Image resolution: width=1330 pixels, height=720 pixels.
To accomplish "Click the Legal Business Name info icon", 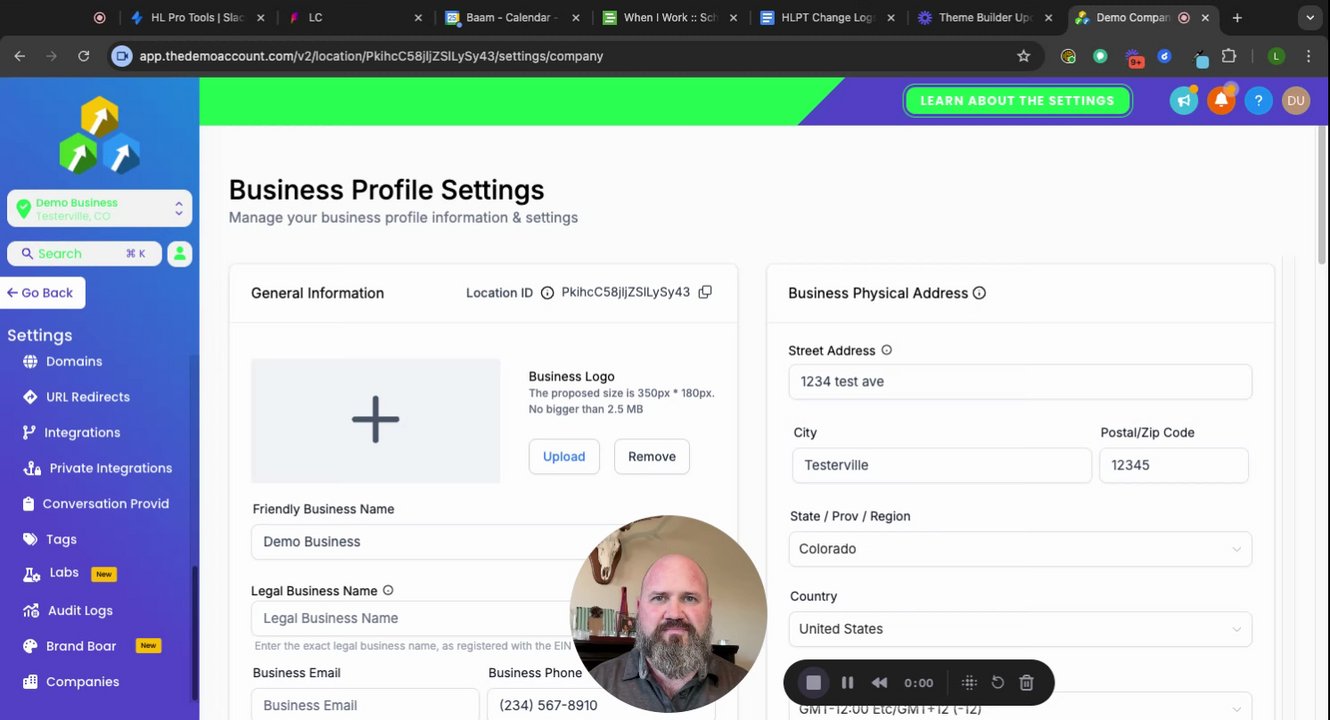I will click(388, 591).
